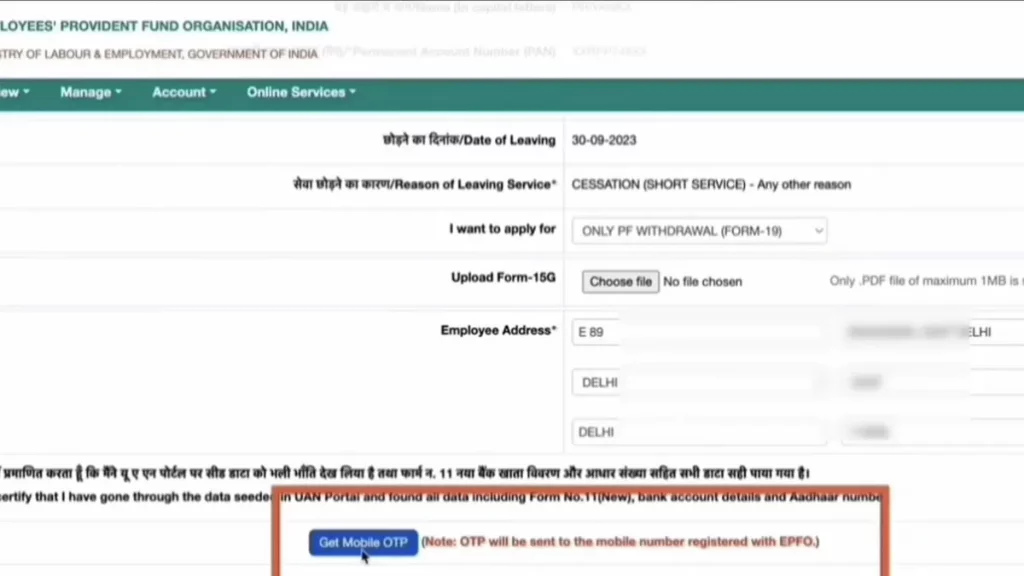Click the EPFO header title text

point(165,26)
